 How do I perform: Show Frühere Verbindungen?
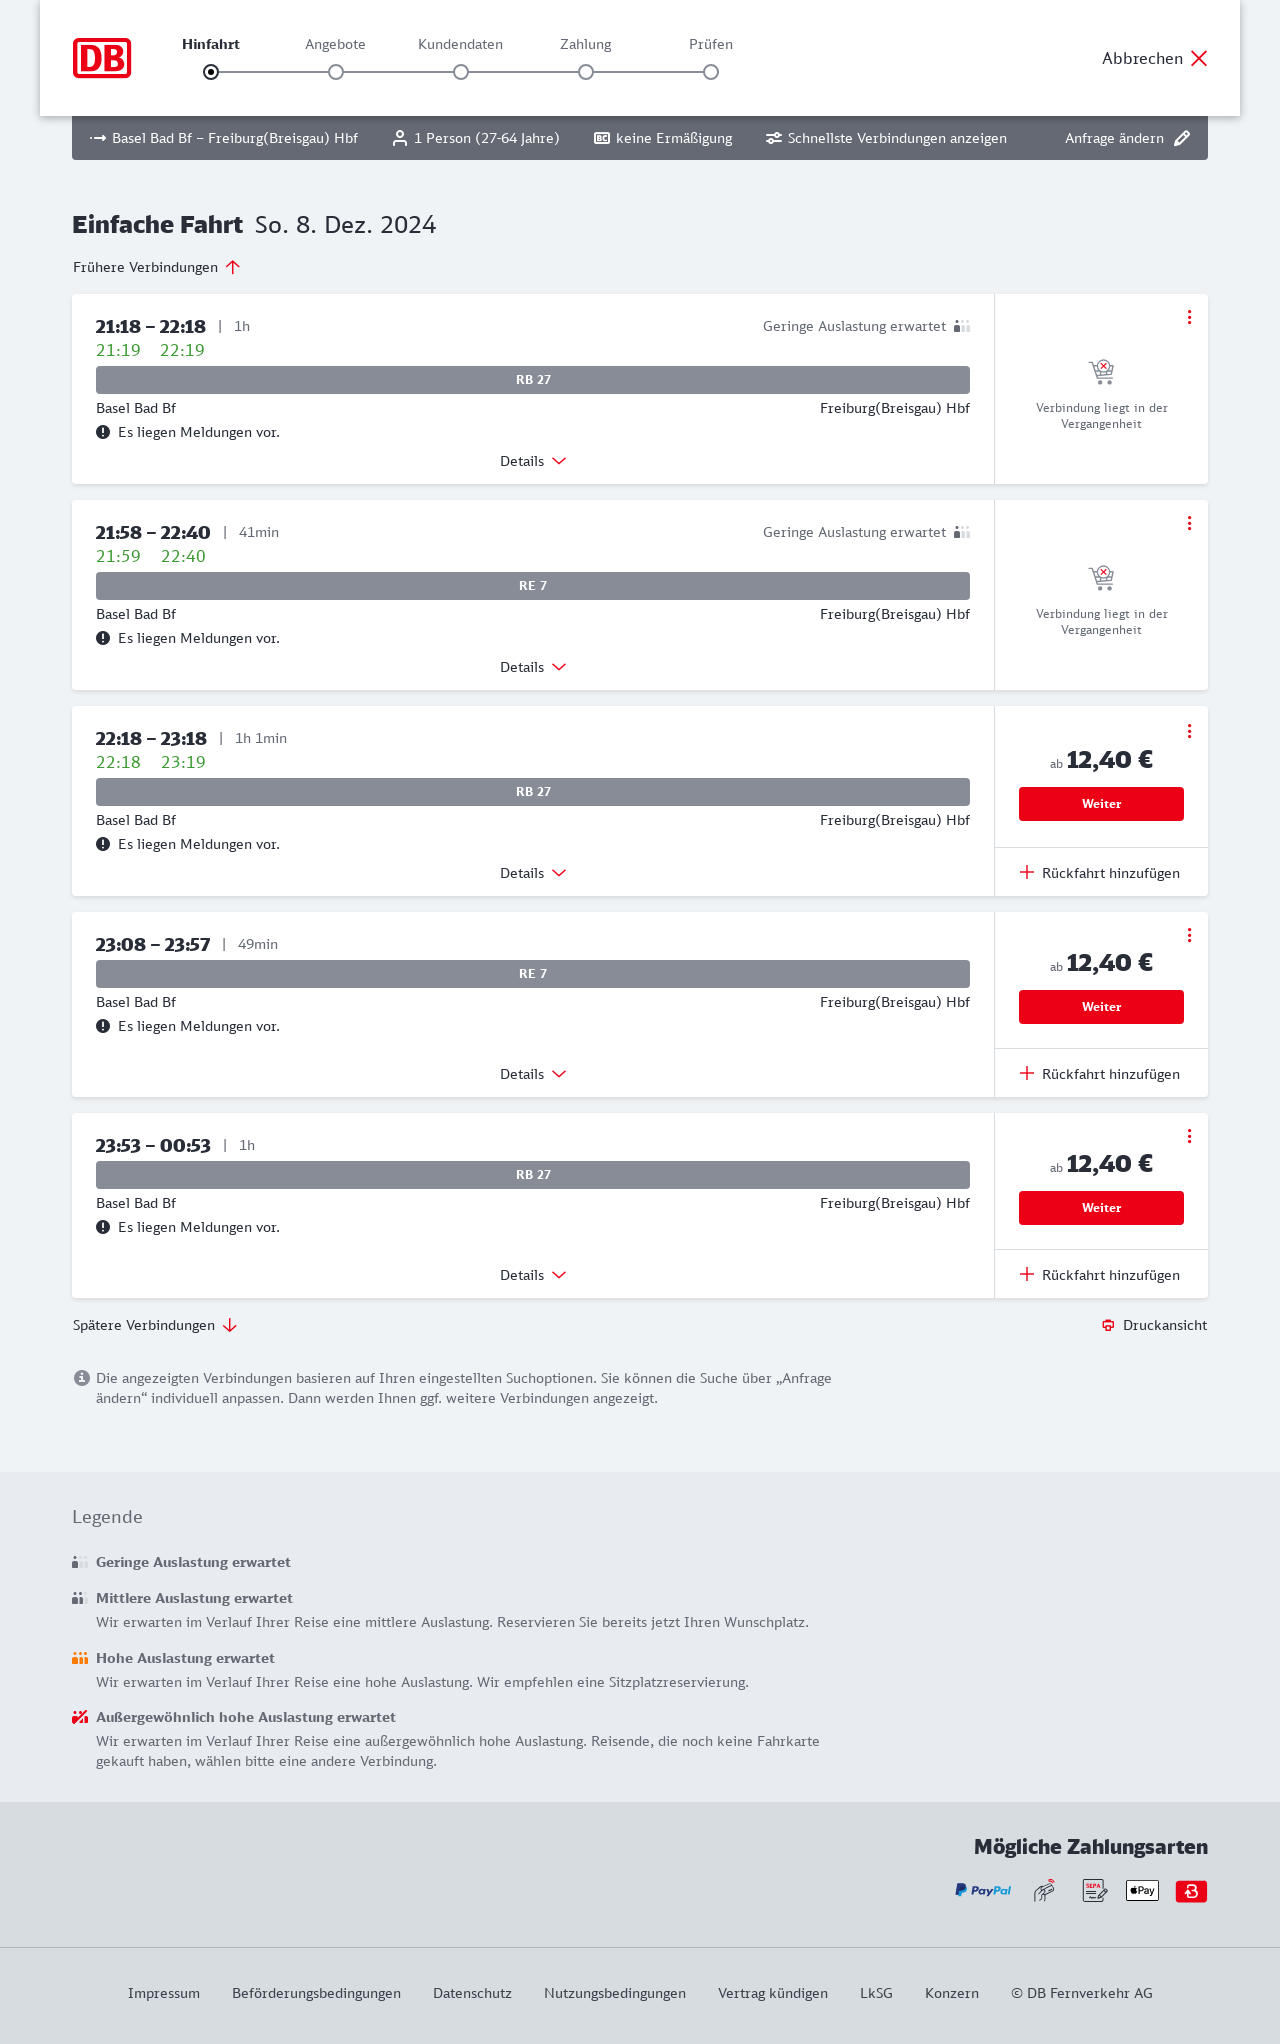(x=157, y=267)
